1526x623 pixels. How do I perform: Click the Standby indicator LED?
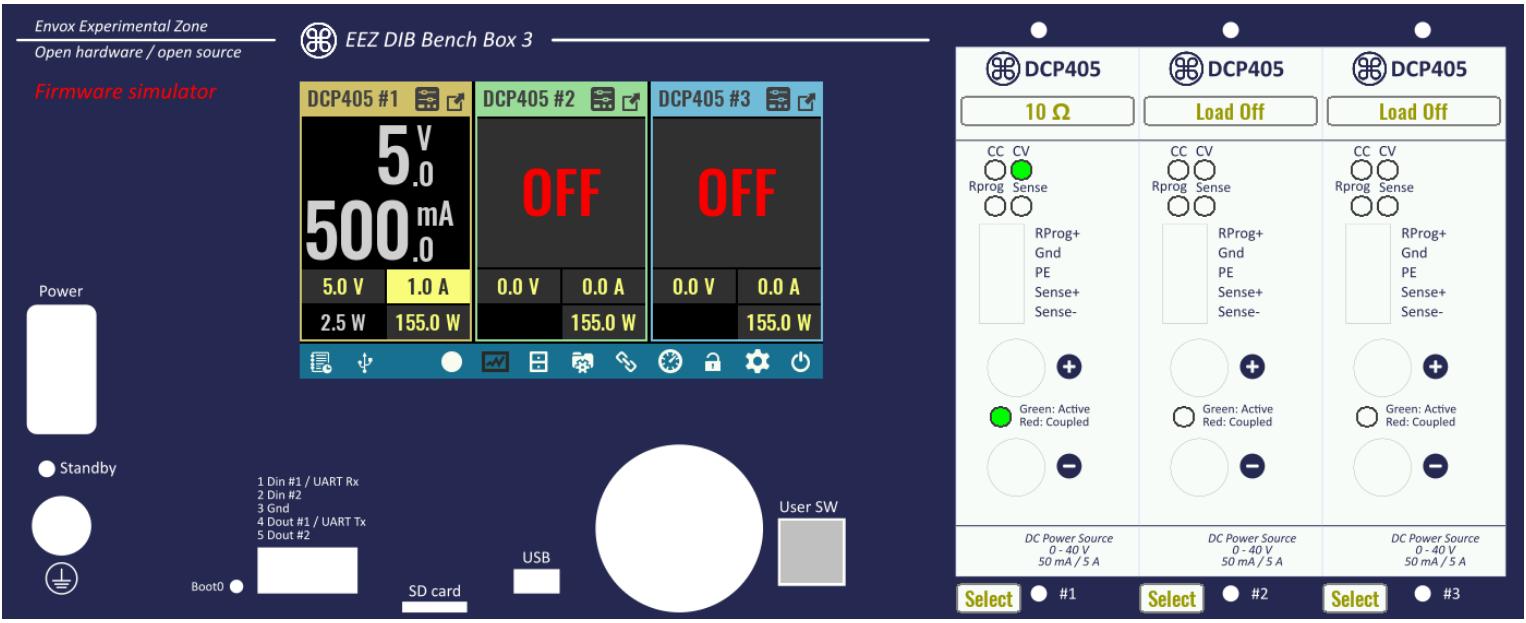coord(45,469)
